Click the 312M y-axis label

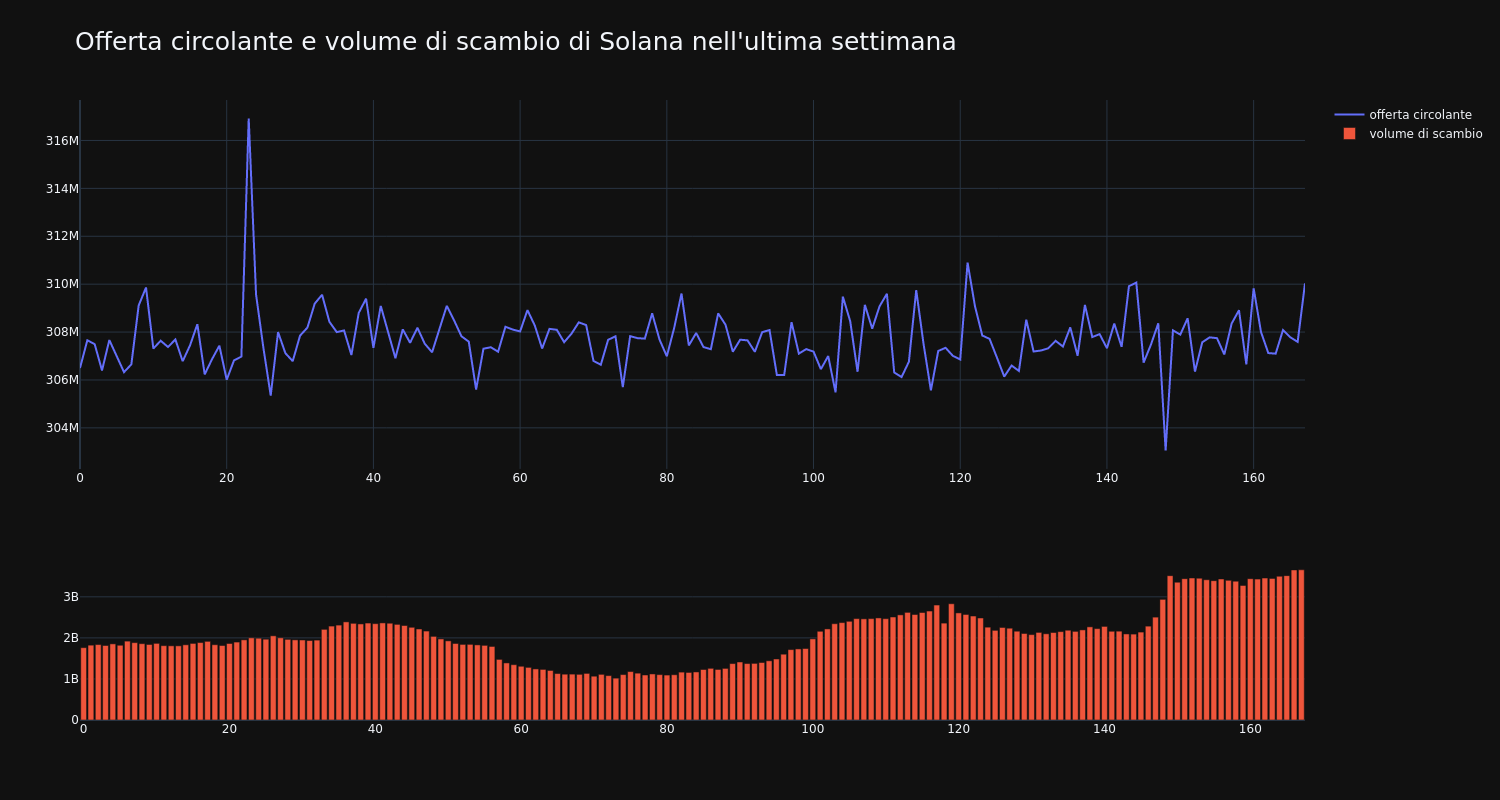pyautogui.click(x=62, y=236)
